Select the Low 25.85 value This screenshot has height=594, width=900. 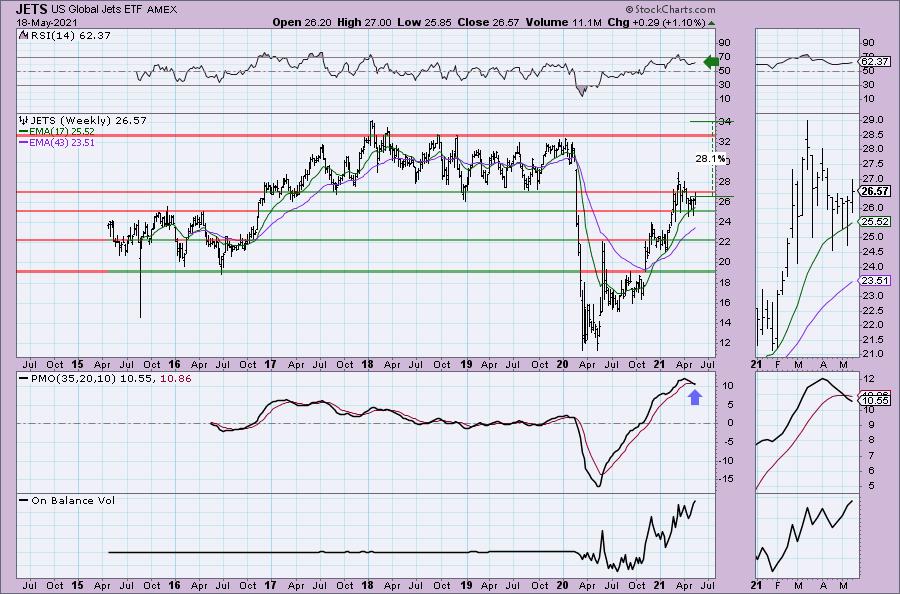tap(424, 22)
